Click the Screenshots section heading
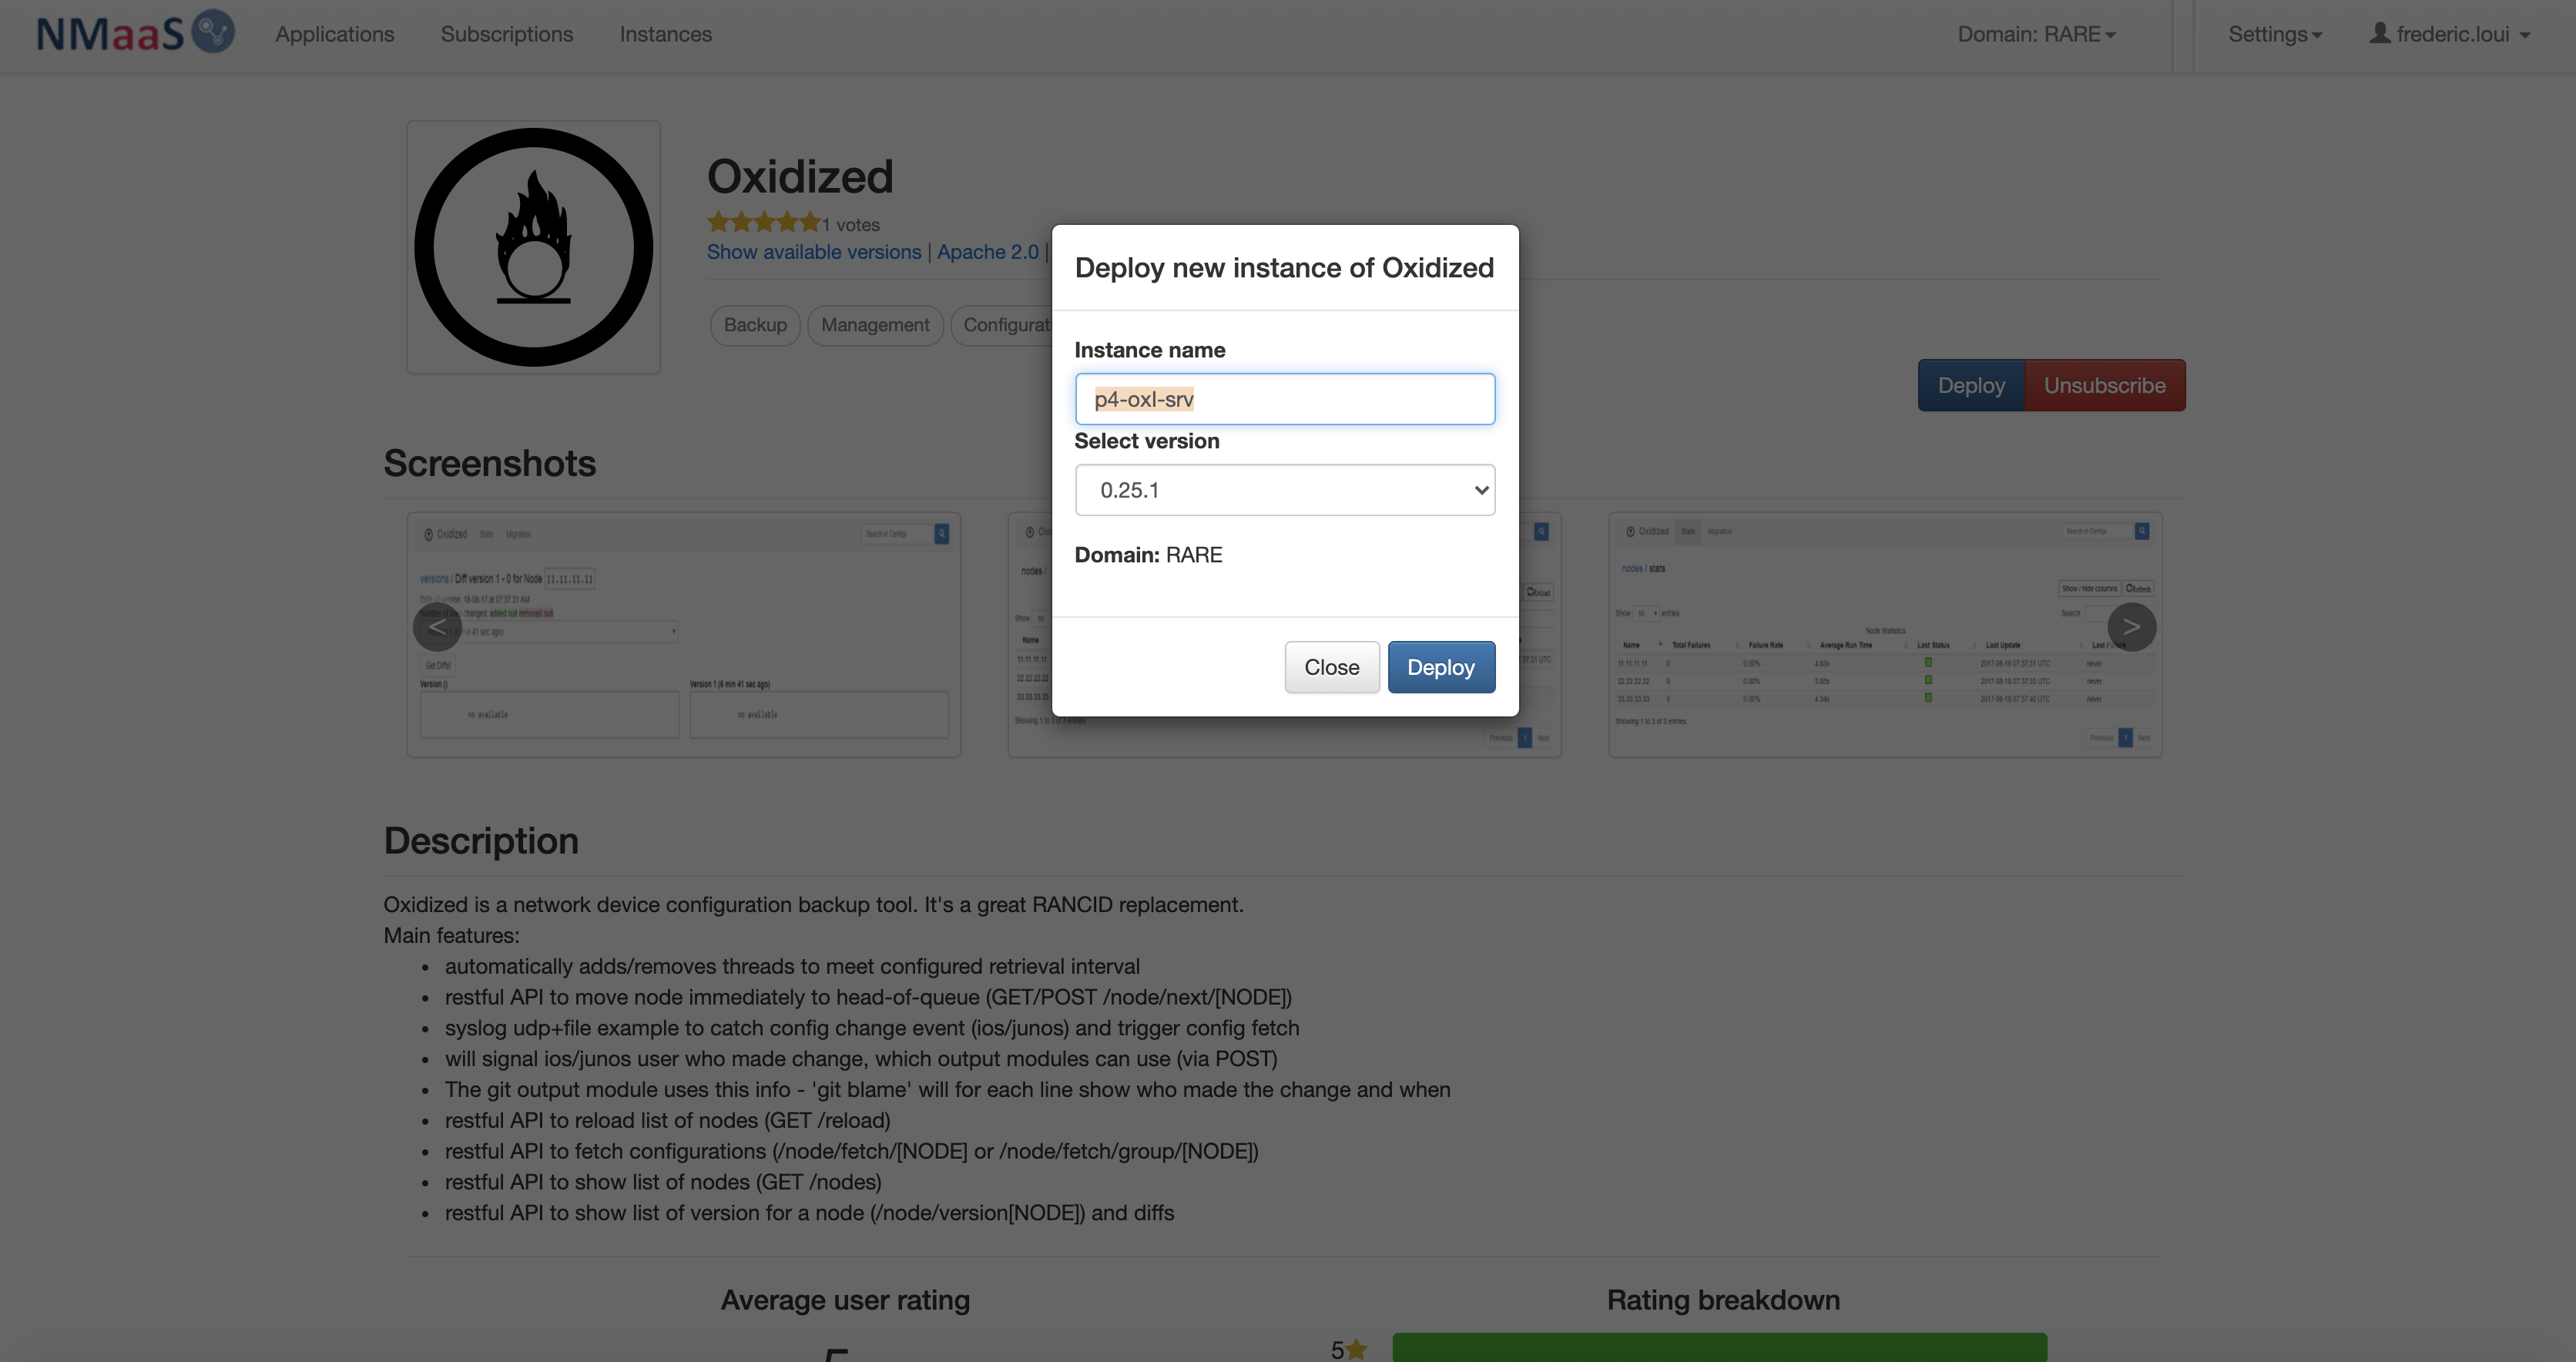2576x1362 pixels. click(x=490, y=463)
